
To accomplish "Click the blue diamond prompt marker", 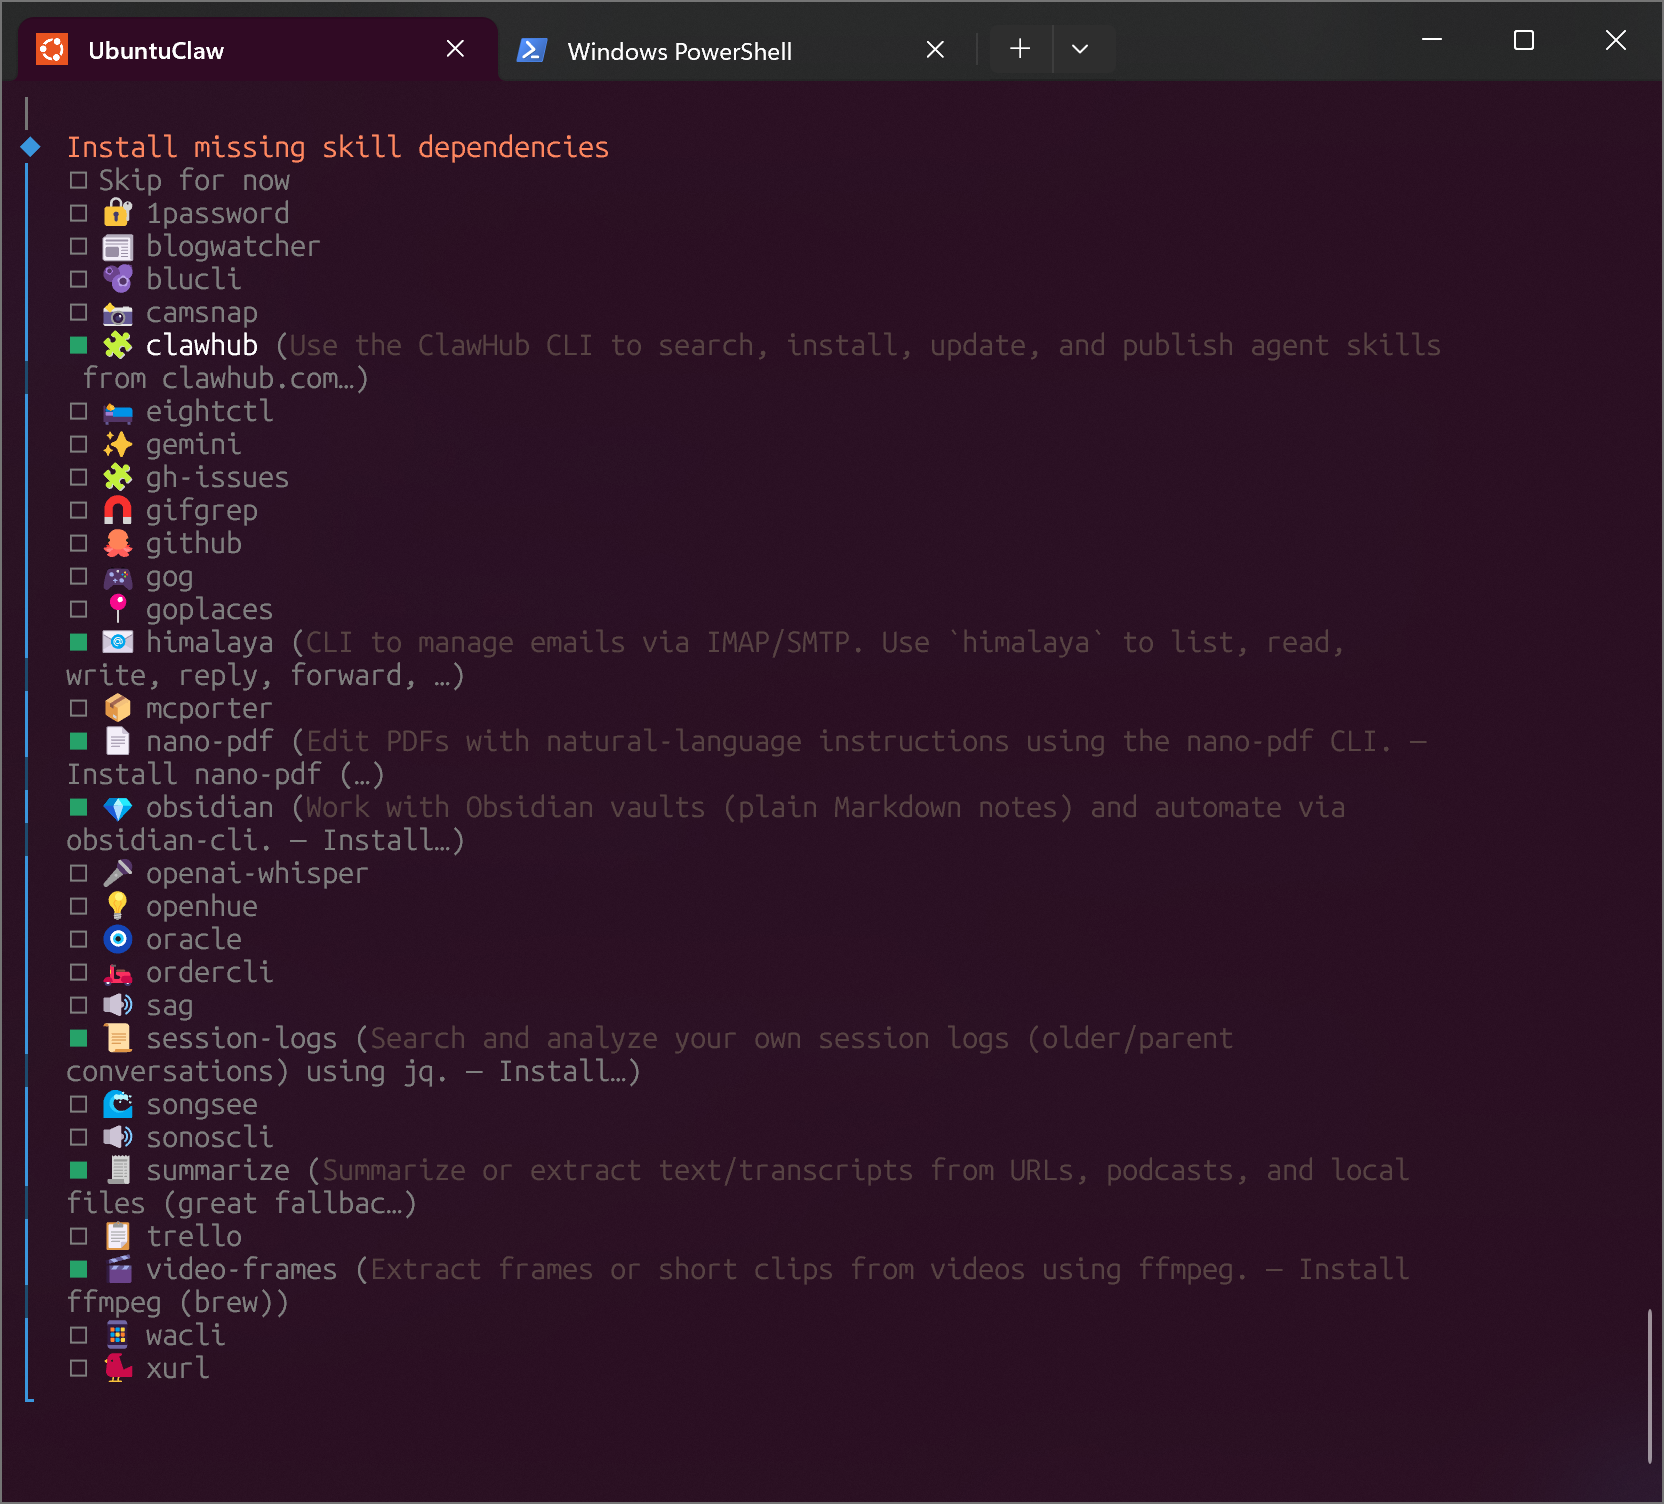I will (31, 147).
